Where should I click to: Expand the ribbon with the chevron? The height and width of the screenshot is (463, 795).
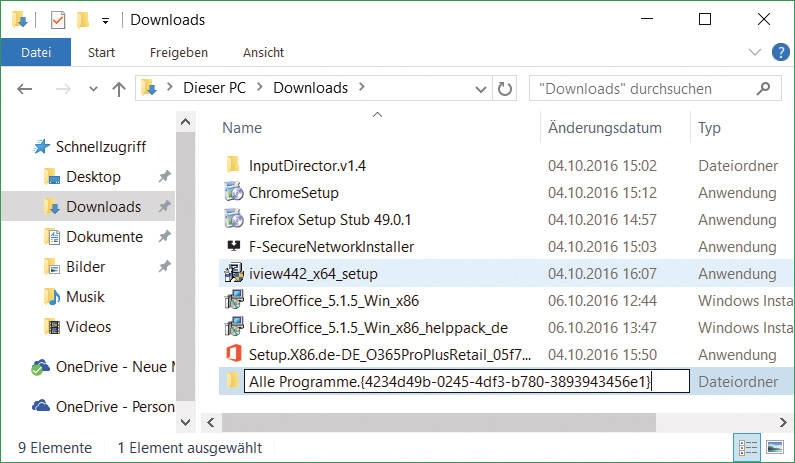tap(754, 52)
